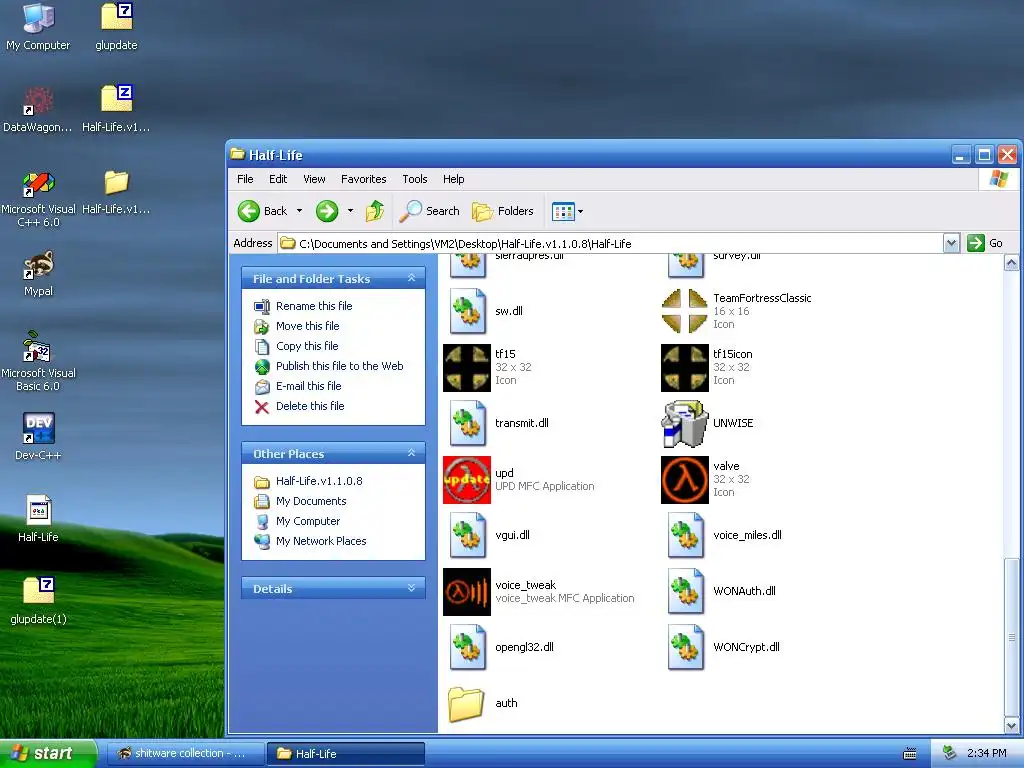Image resolution: width=1024 pixels, height=768 pixels.
Task: Open the Help menu
Action: click(x=453, y=179)
